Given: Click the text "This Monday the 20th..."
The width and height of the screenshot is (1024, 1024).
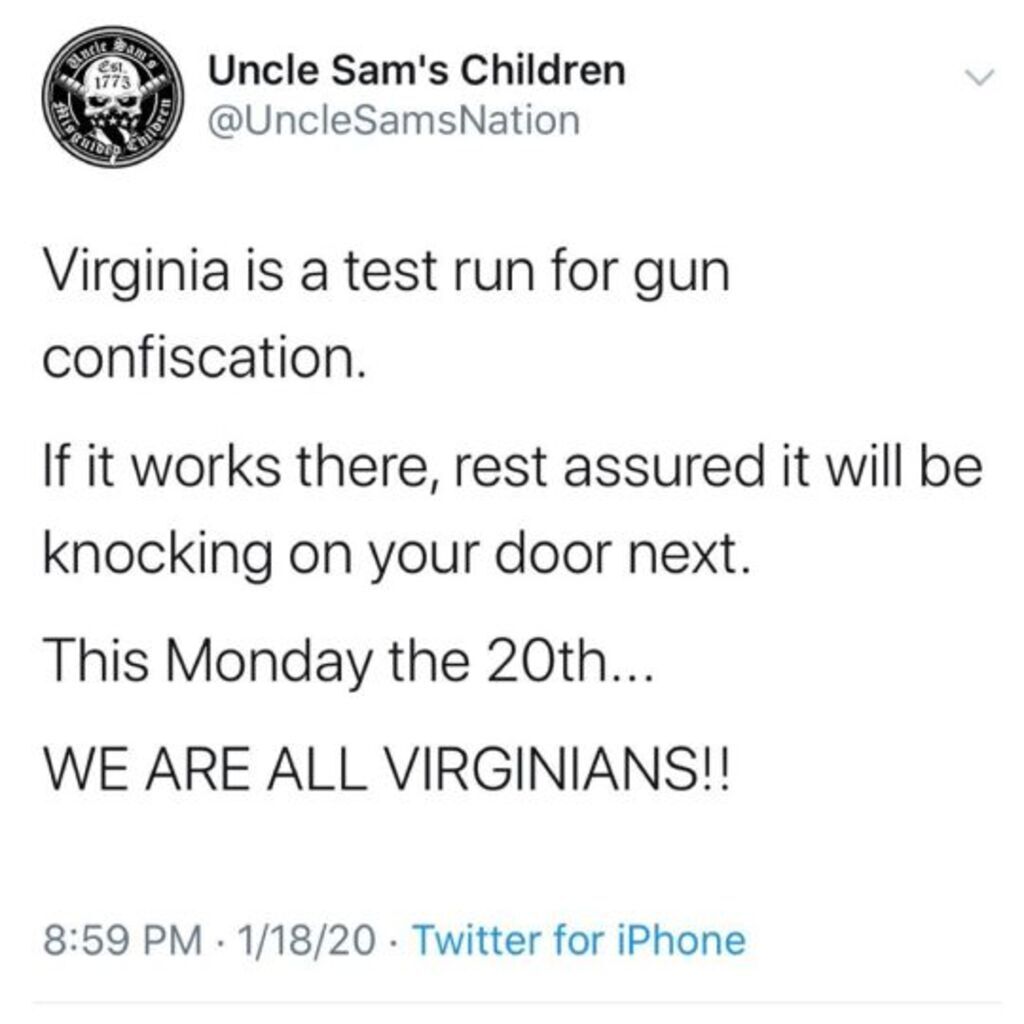Looking at the screenshot, I should 346,661.
